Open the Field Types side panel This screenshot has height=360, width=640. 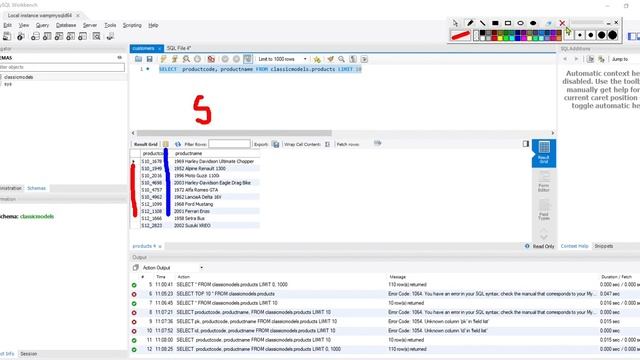(x=544, y=210)
